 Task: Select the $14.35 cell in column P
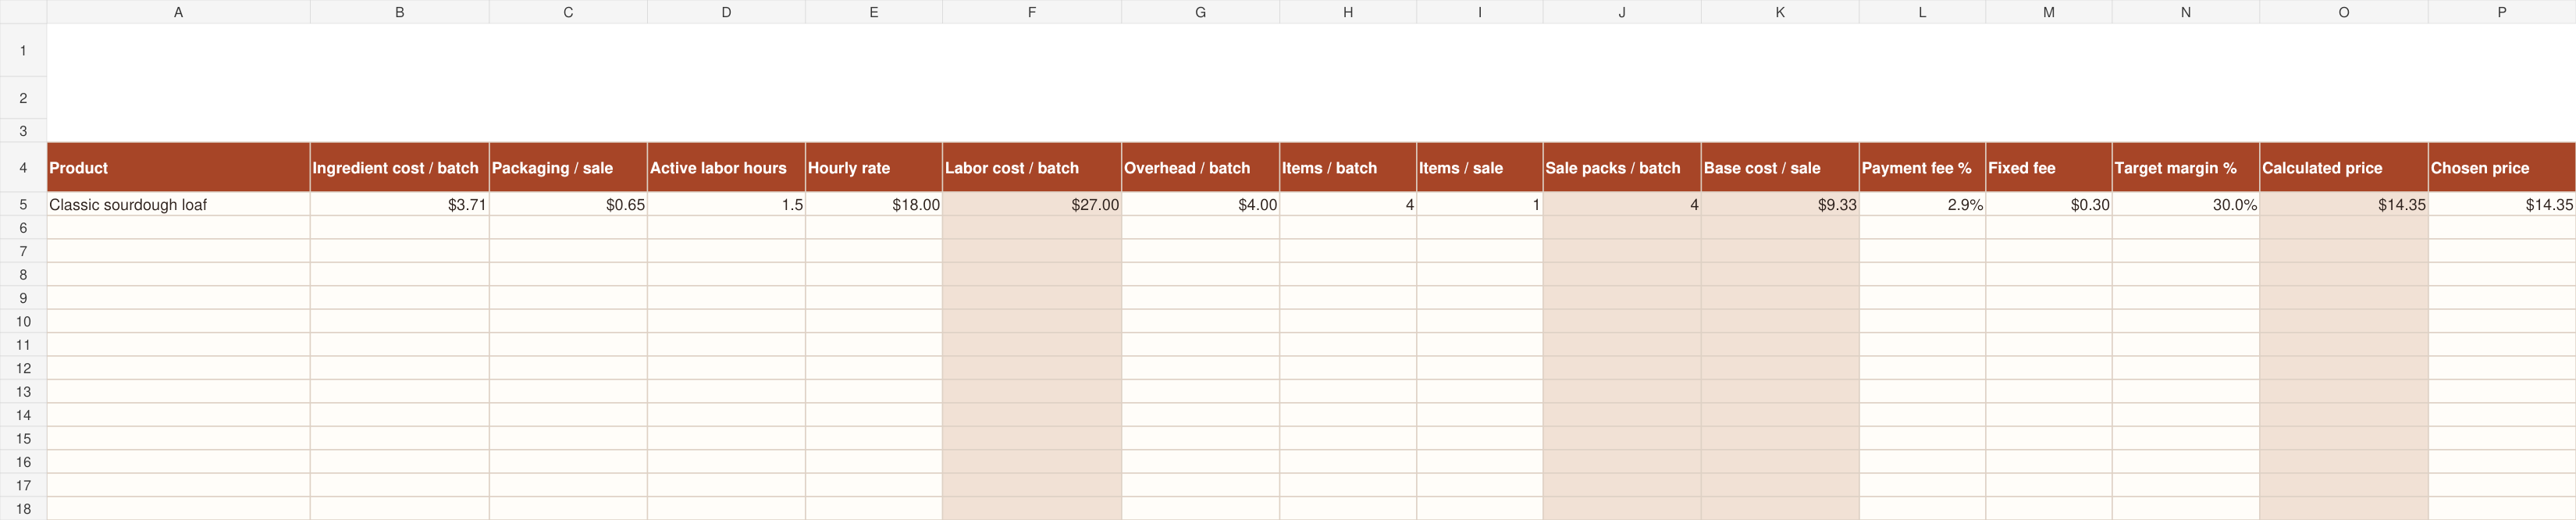pyautogui.click(x=2501, y=204)
